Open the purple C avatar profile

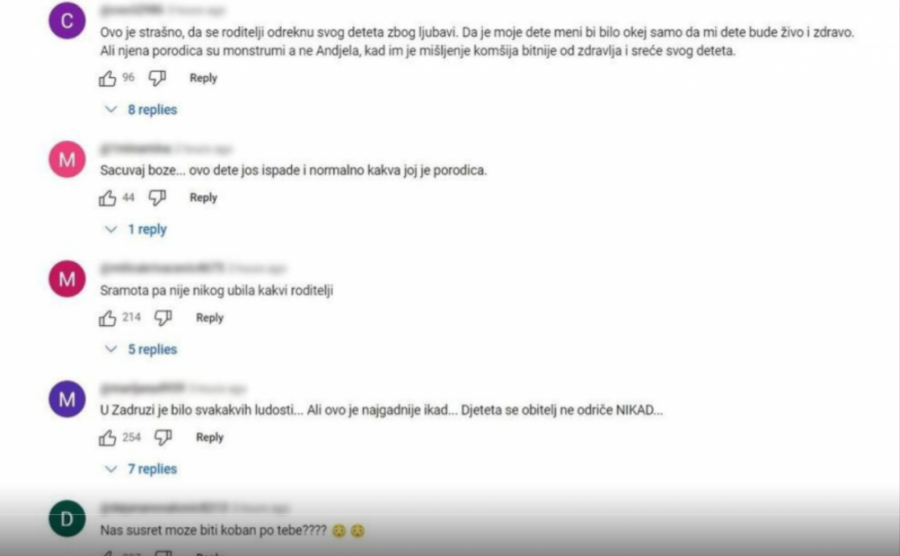[x=67, y=21]
